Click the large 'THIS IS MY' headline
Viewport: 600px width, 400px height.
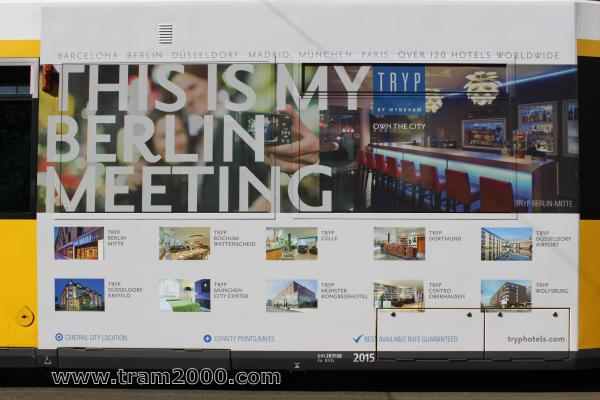(x=214, y=87)
